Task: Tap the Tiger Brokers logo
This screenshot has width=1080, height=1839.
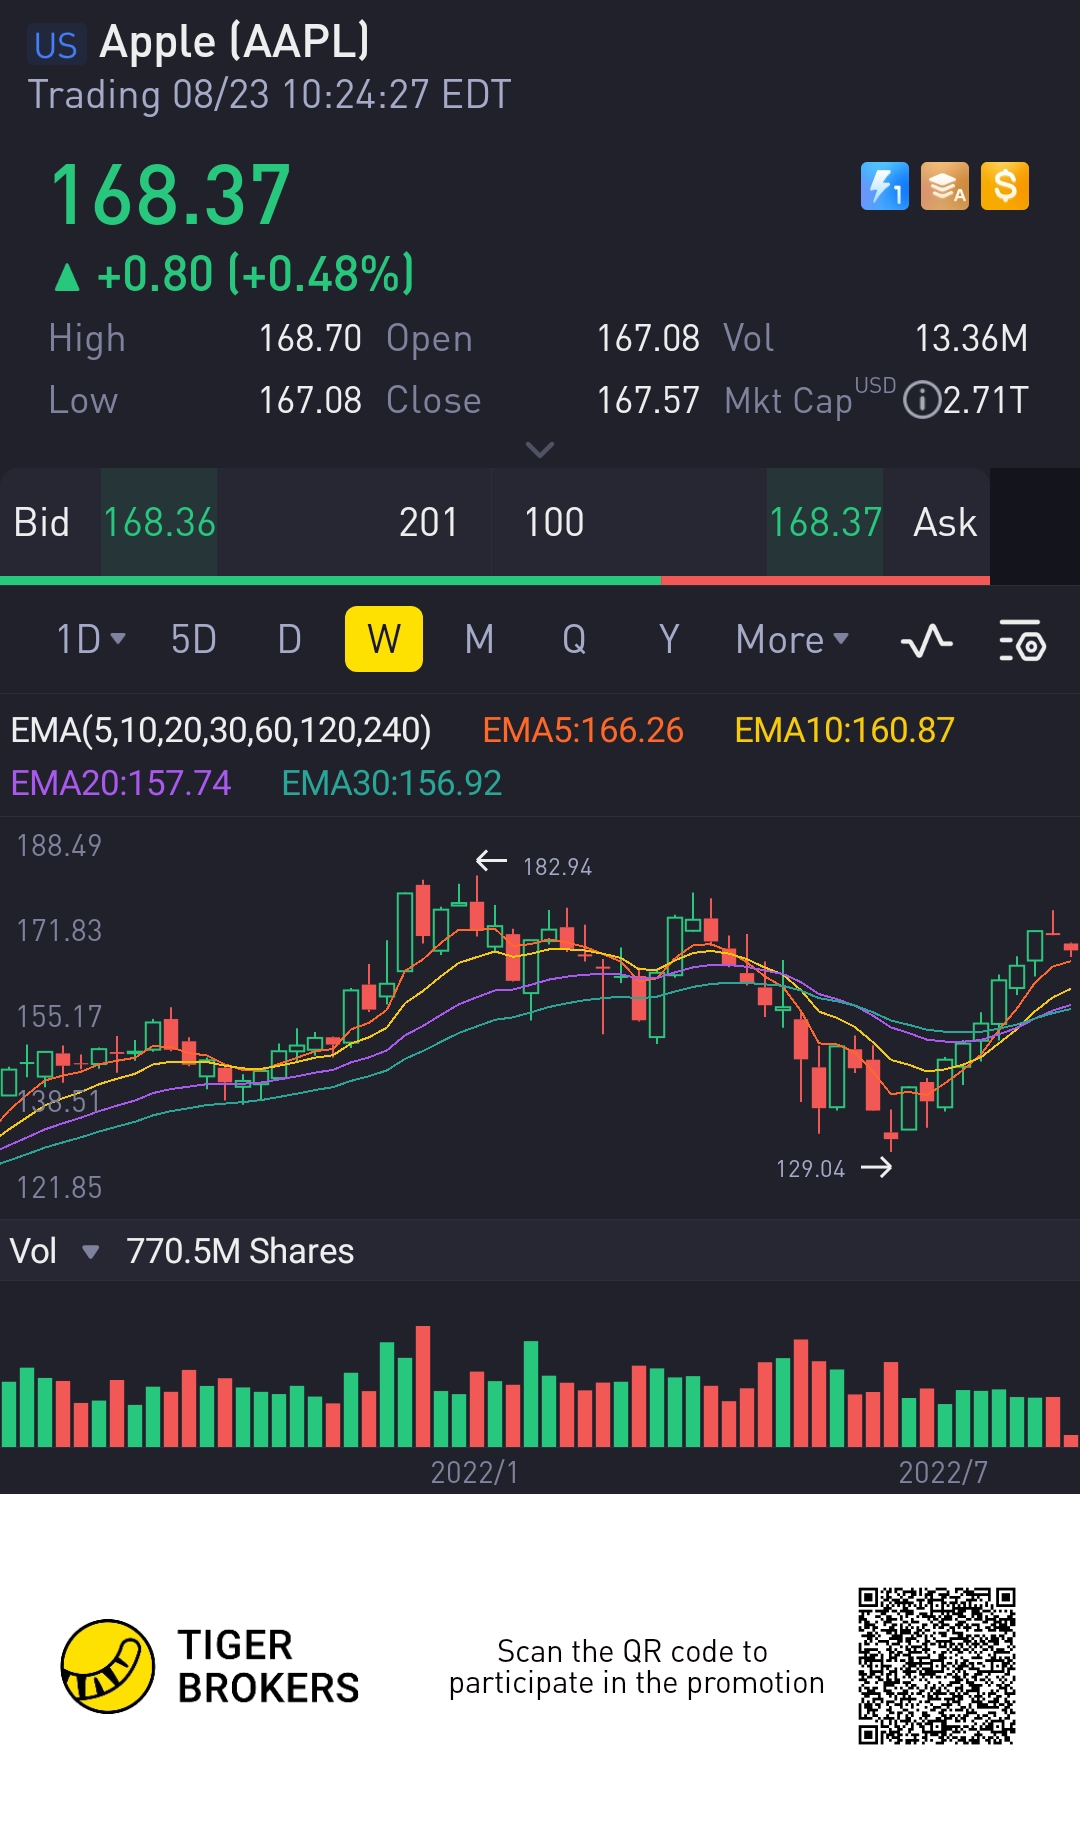Action: (x=210, y=1666)
